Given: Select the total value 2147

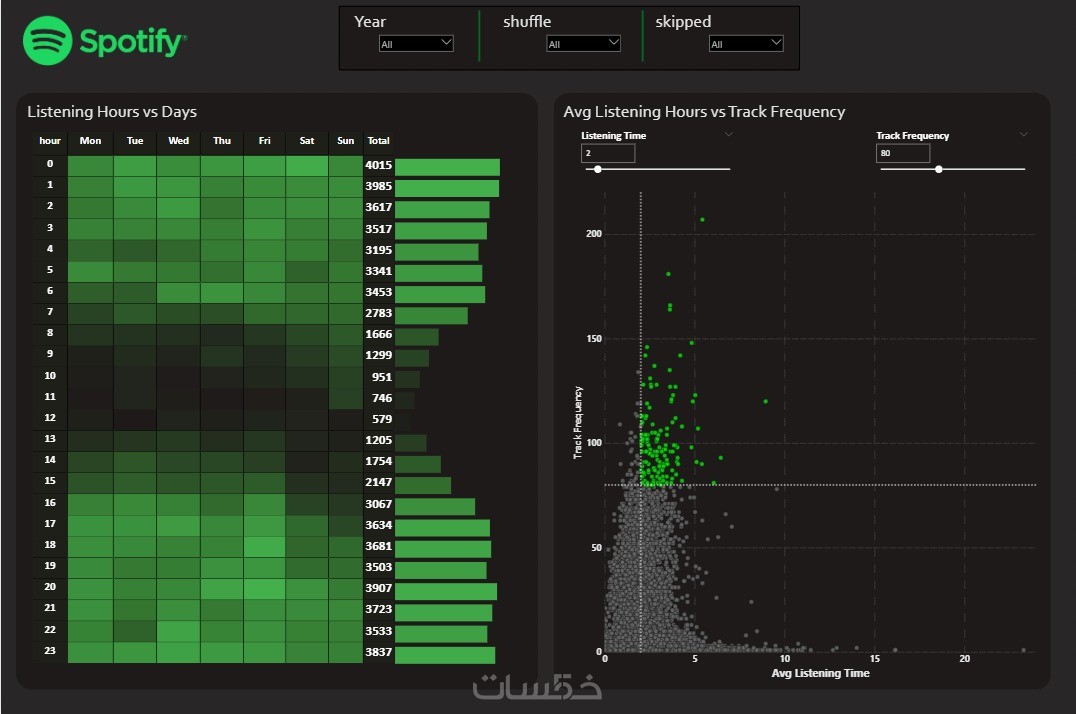Looking at the screenshot, I should click(x=378, y=483).
